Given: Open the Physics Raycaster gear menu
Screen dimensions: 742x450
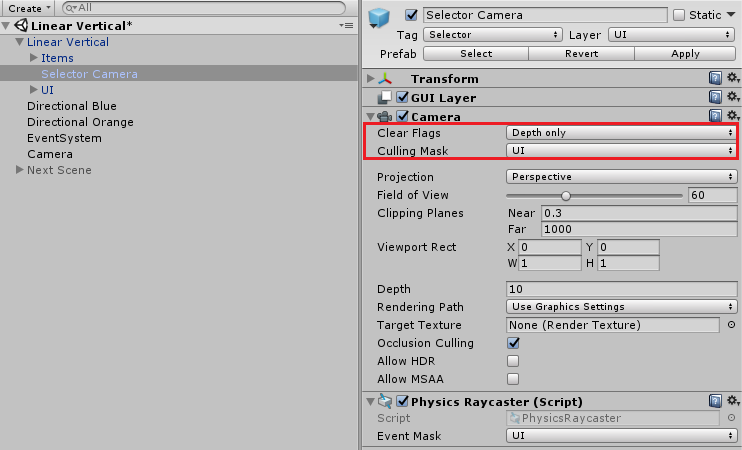Looking at the screenshot, I should [x=733, y=401].
